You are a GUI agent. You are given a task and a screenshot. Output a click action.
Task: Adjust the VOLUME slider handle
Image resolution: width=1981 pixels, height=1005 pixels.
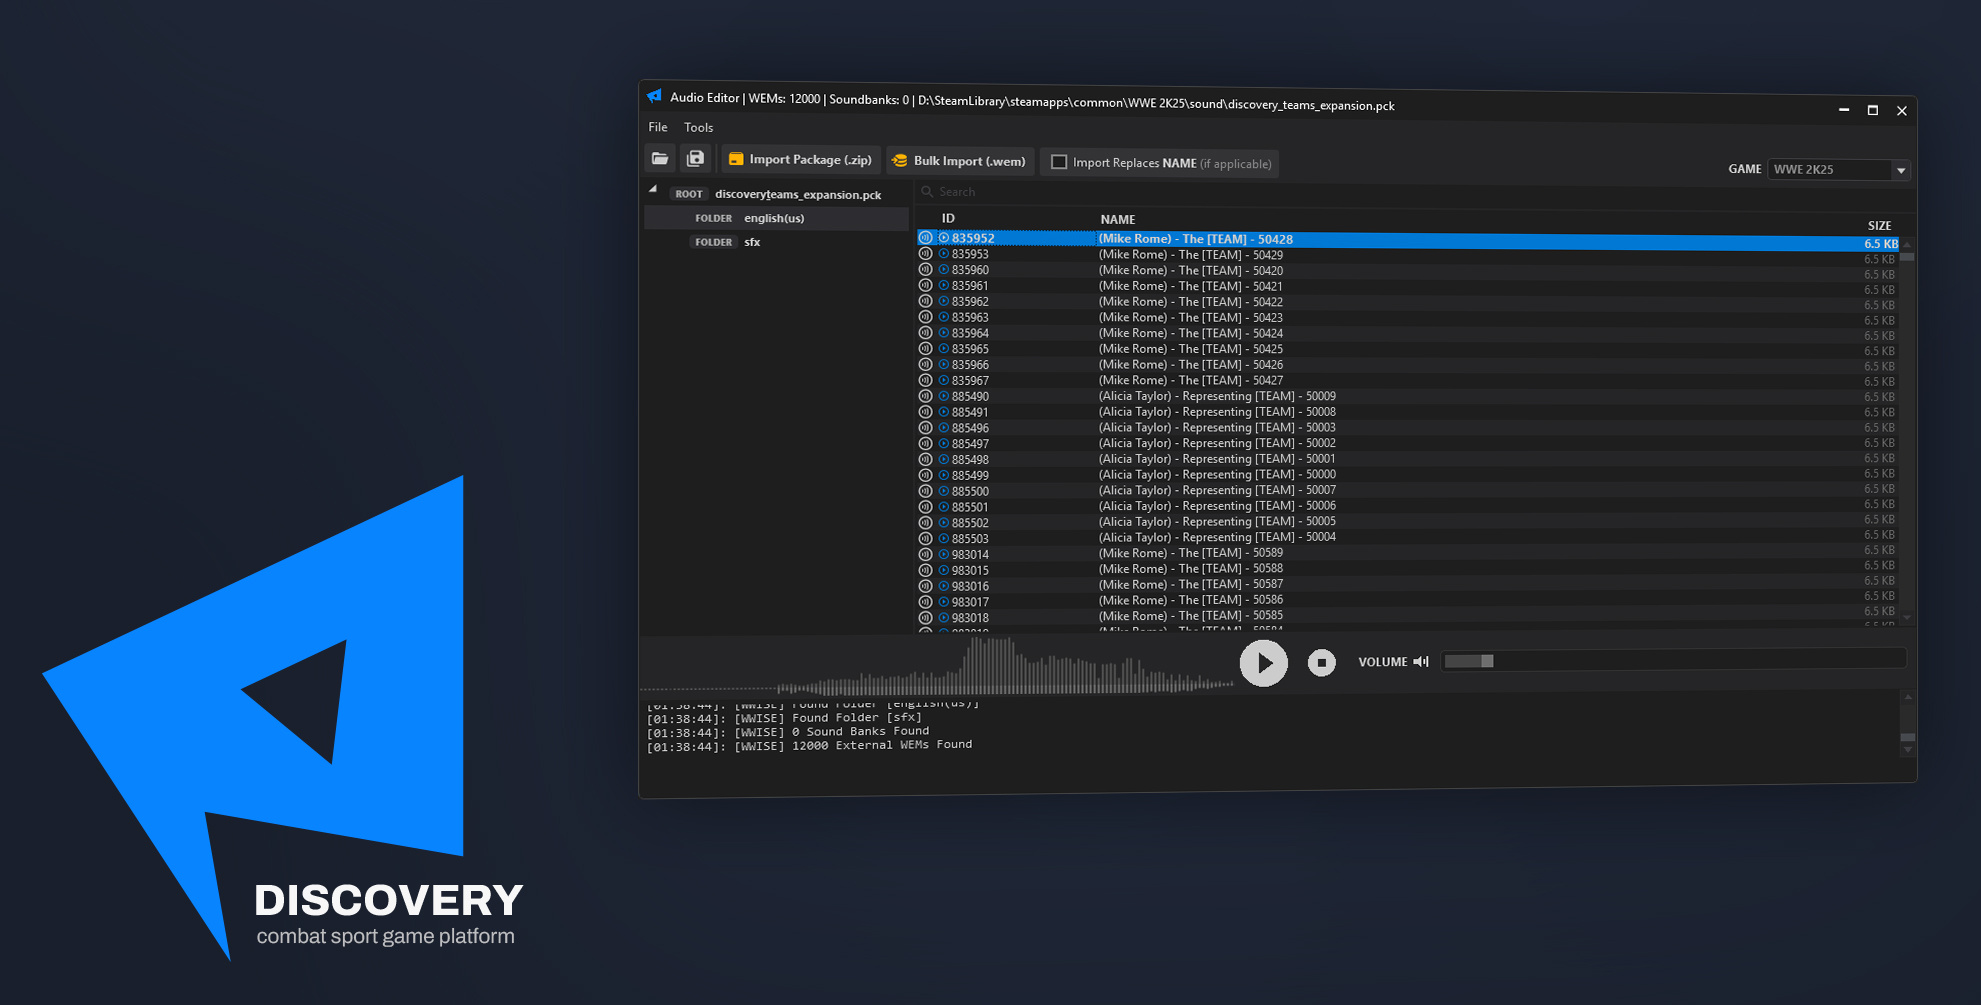click(1487, 661)
